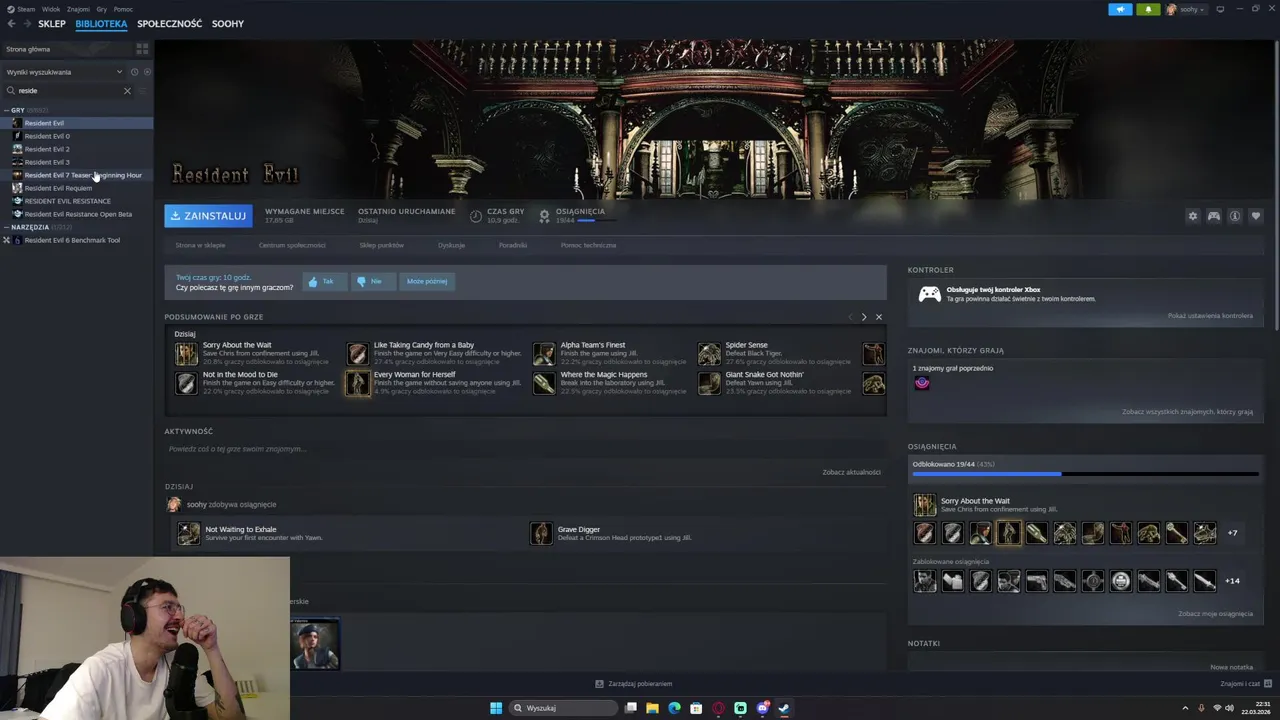Switch to SKLEP tab
The image size is (1280, 720).
(x=52, y=23)
